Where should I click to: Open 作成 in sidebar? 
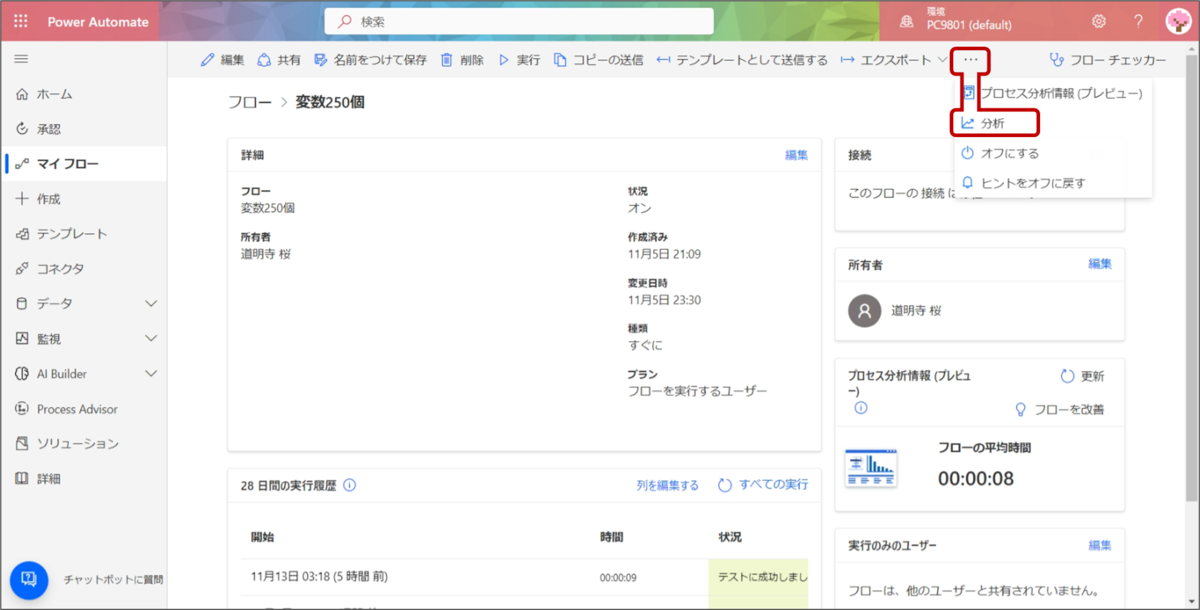point(83,199)
